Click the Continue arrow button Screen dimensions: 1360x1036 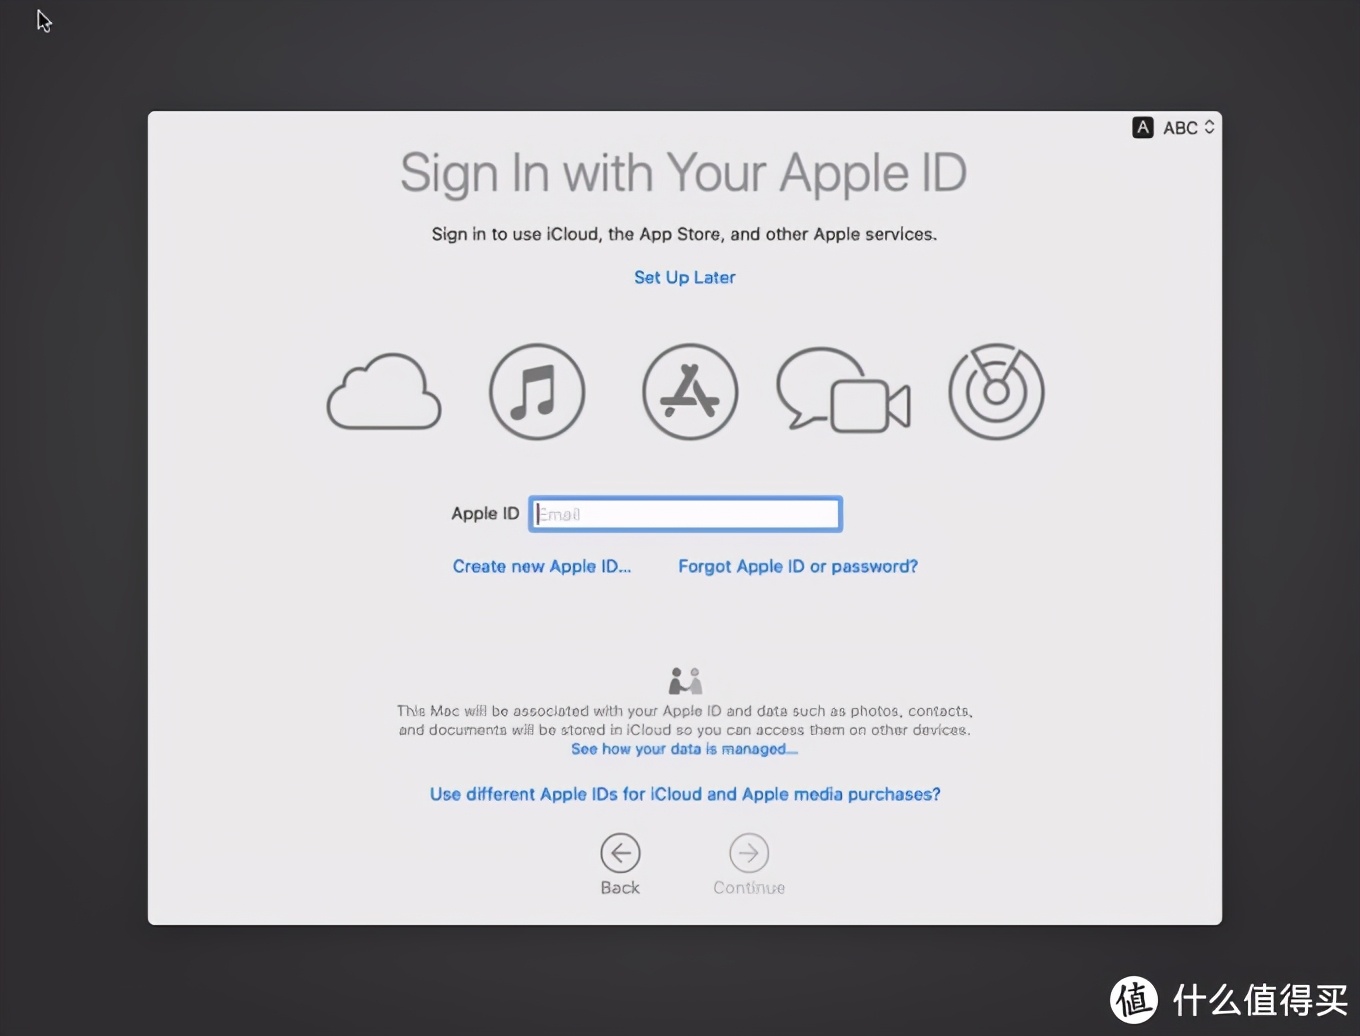tap(749, 853)
